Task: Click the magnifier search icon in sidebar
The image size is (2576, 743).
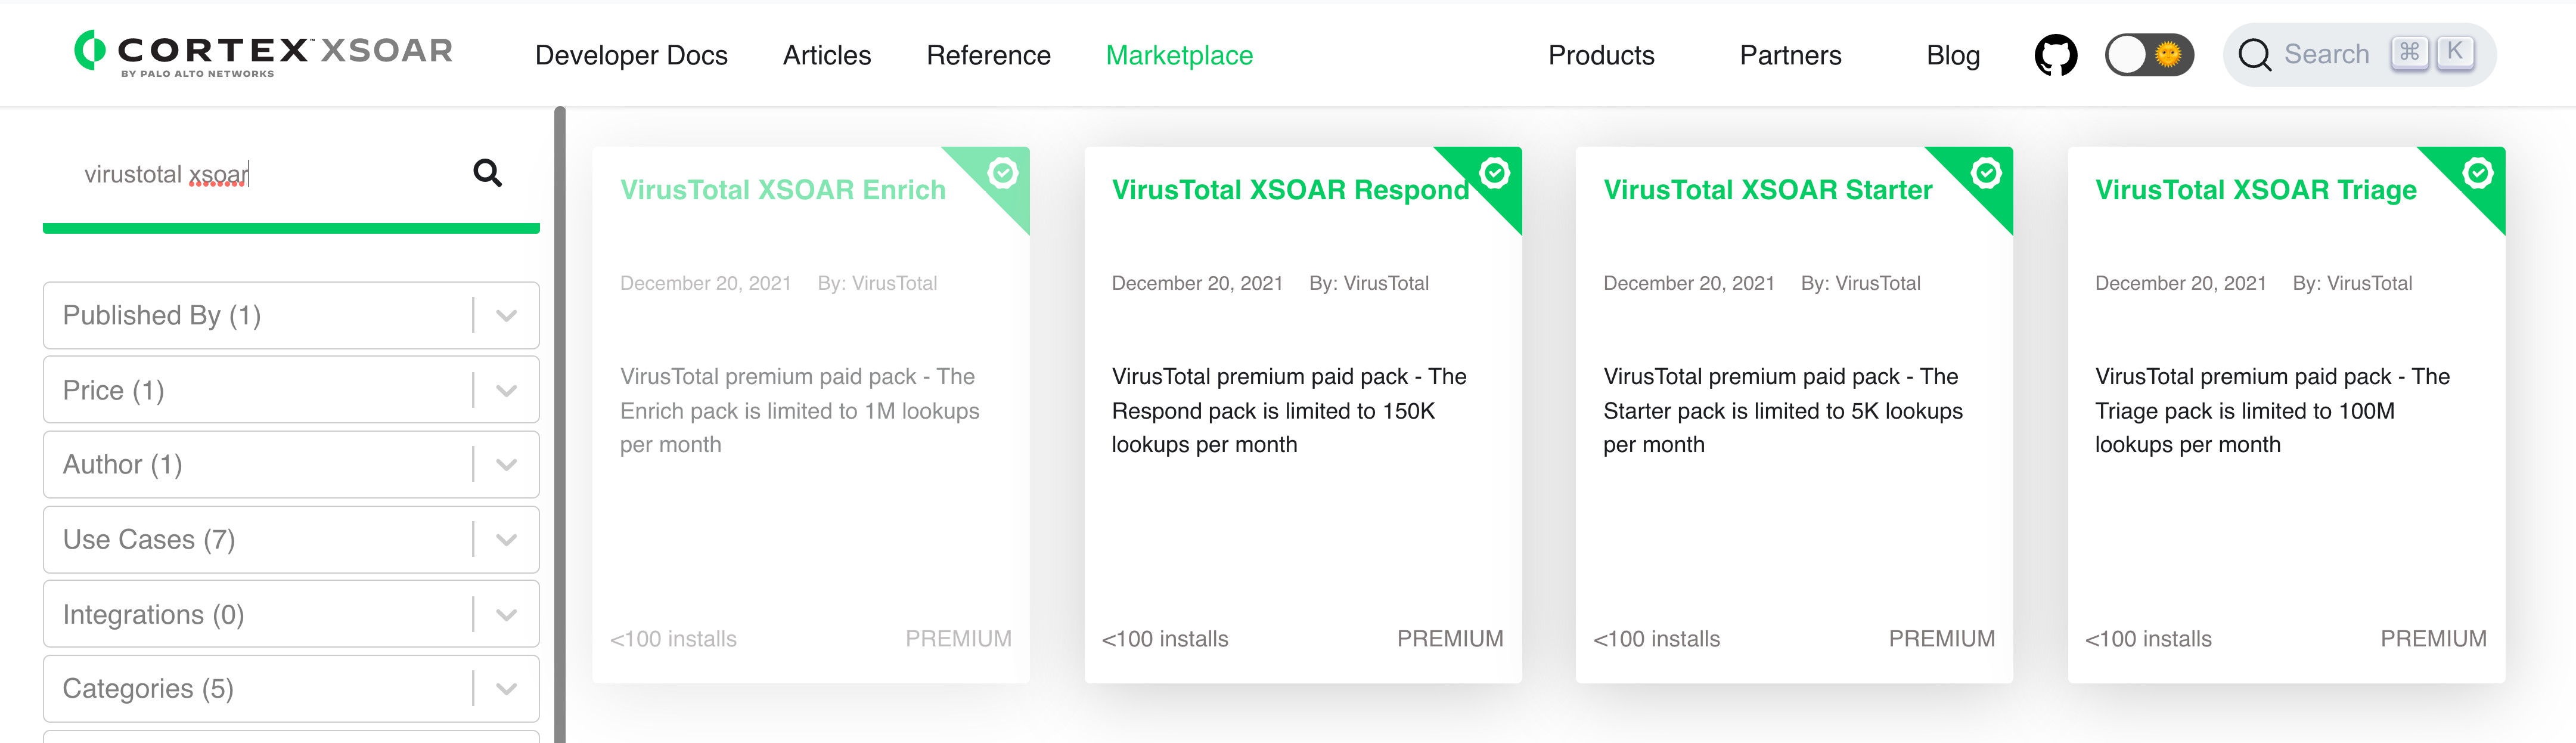Action: [487, 174]
